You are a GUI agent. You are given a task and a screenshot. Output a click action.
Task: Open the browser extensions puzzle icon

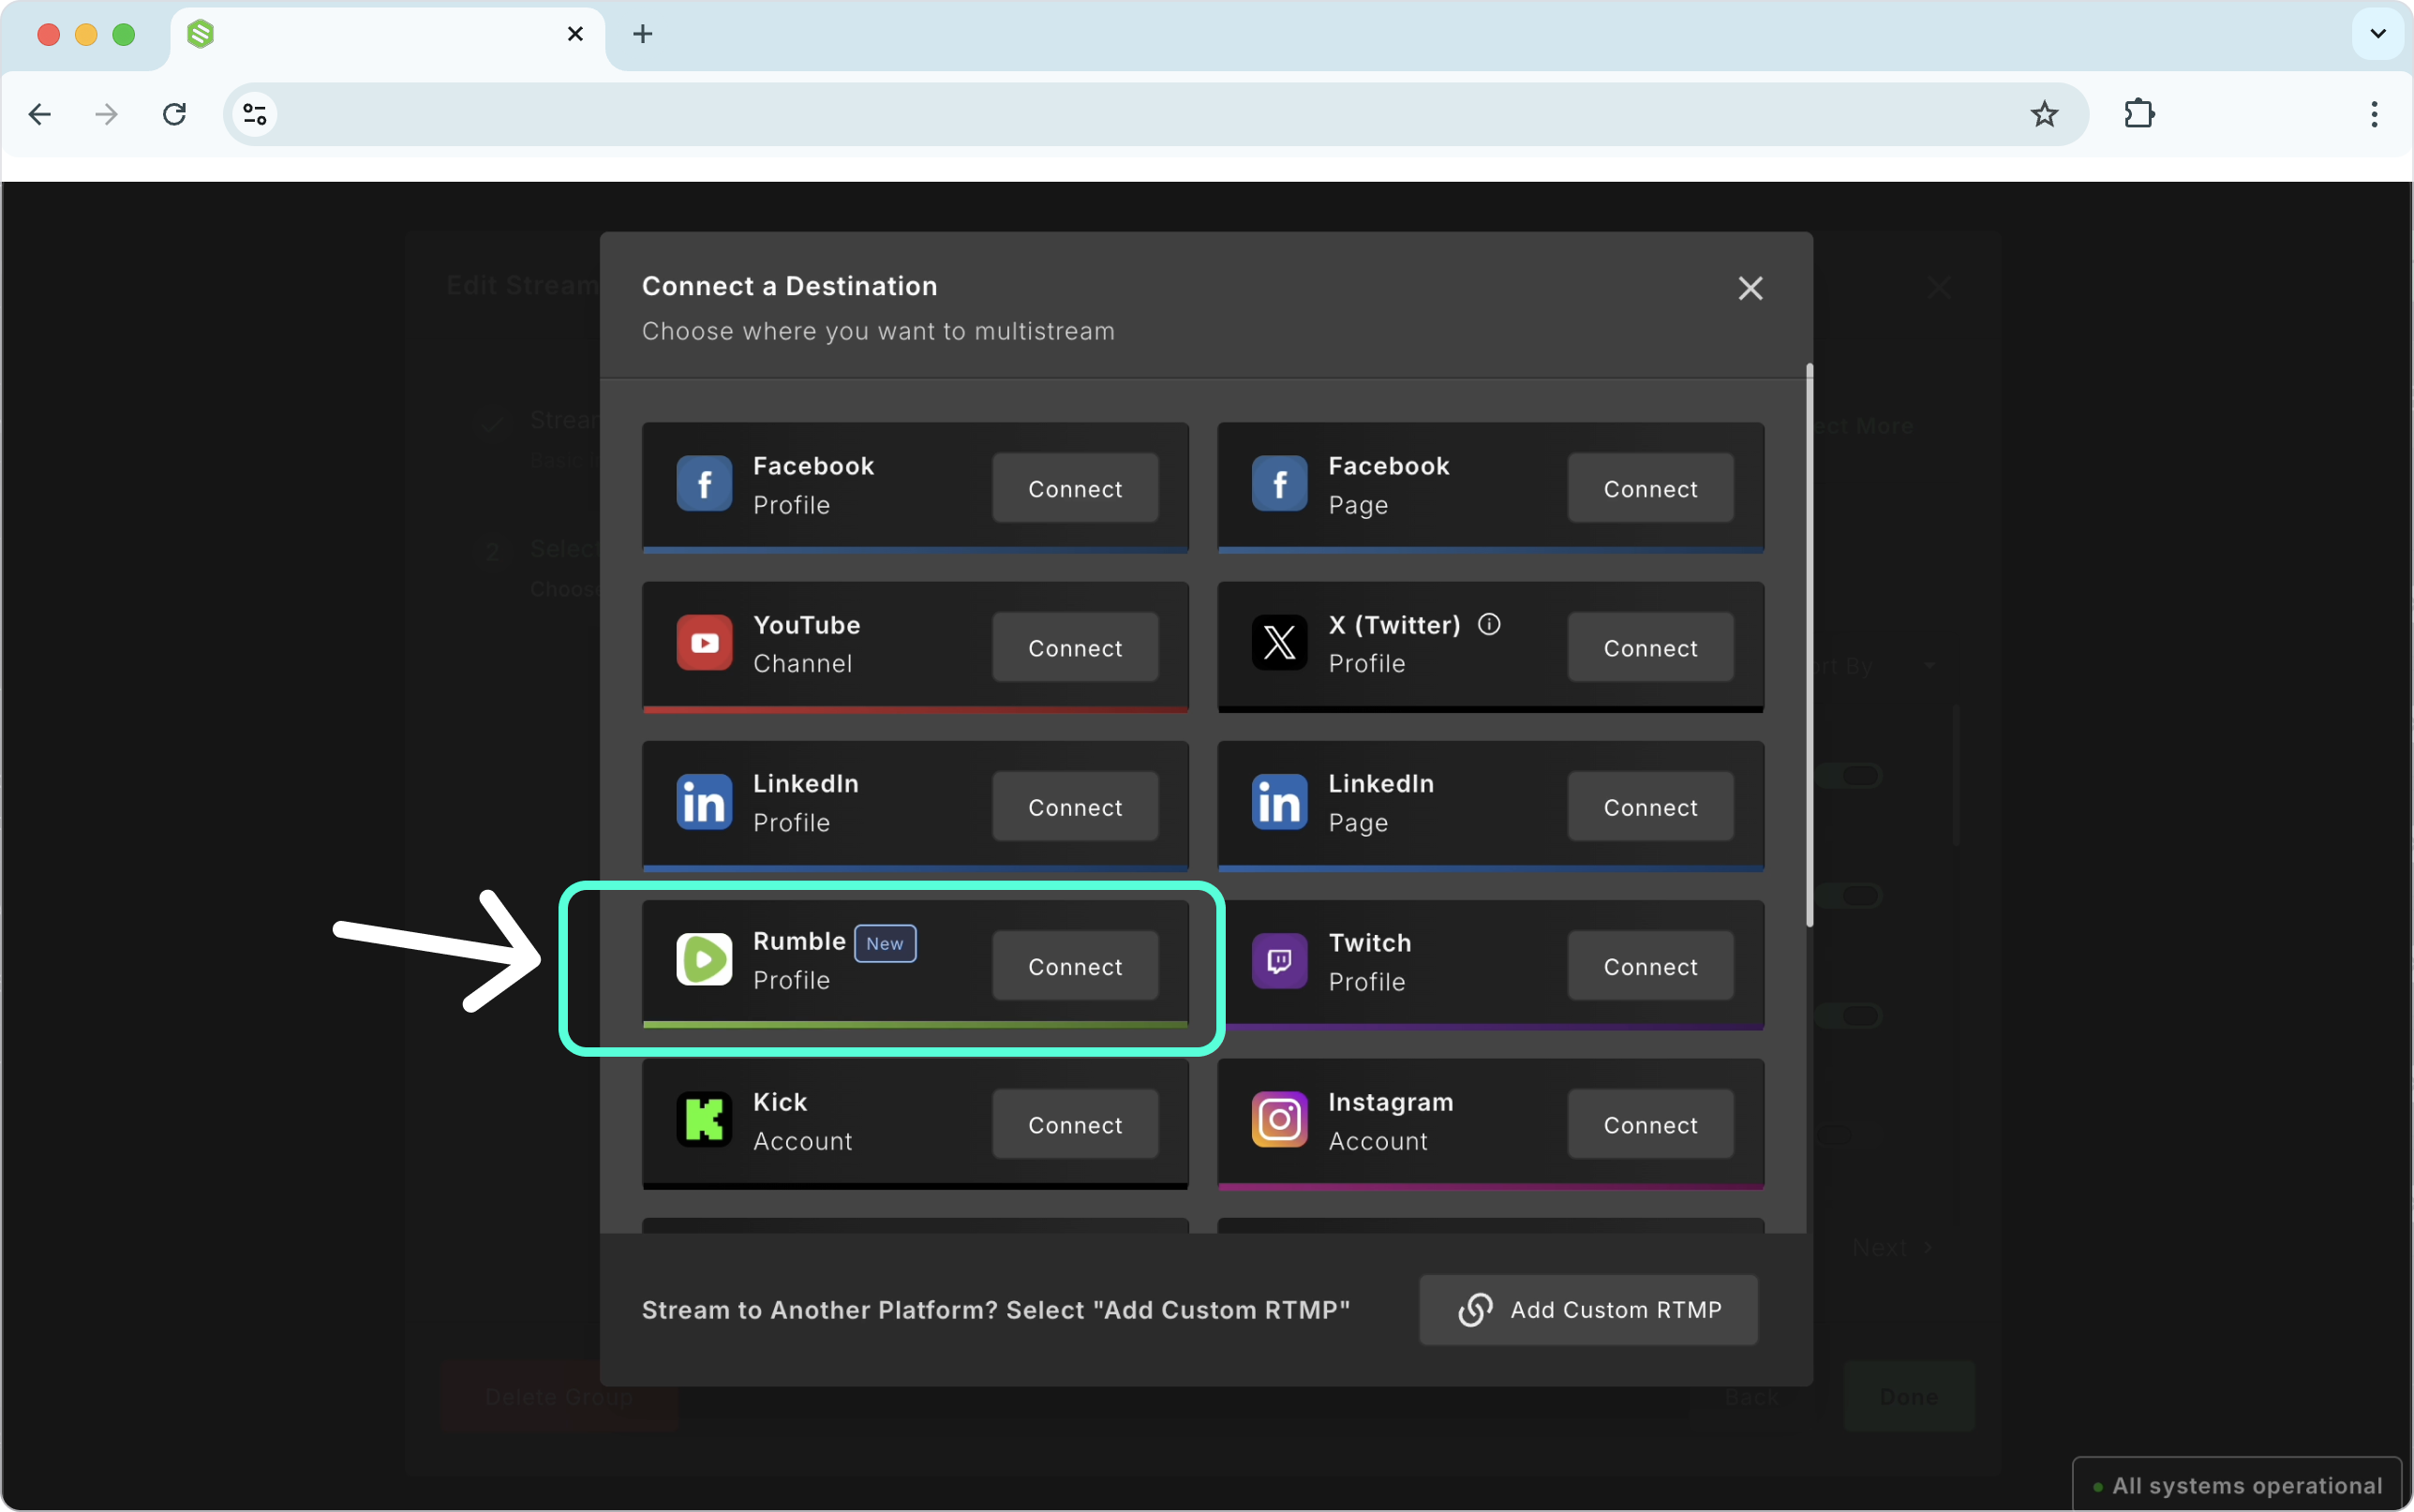[x=2139, y=114]
